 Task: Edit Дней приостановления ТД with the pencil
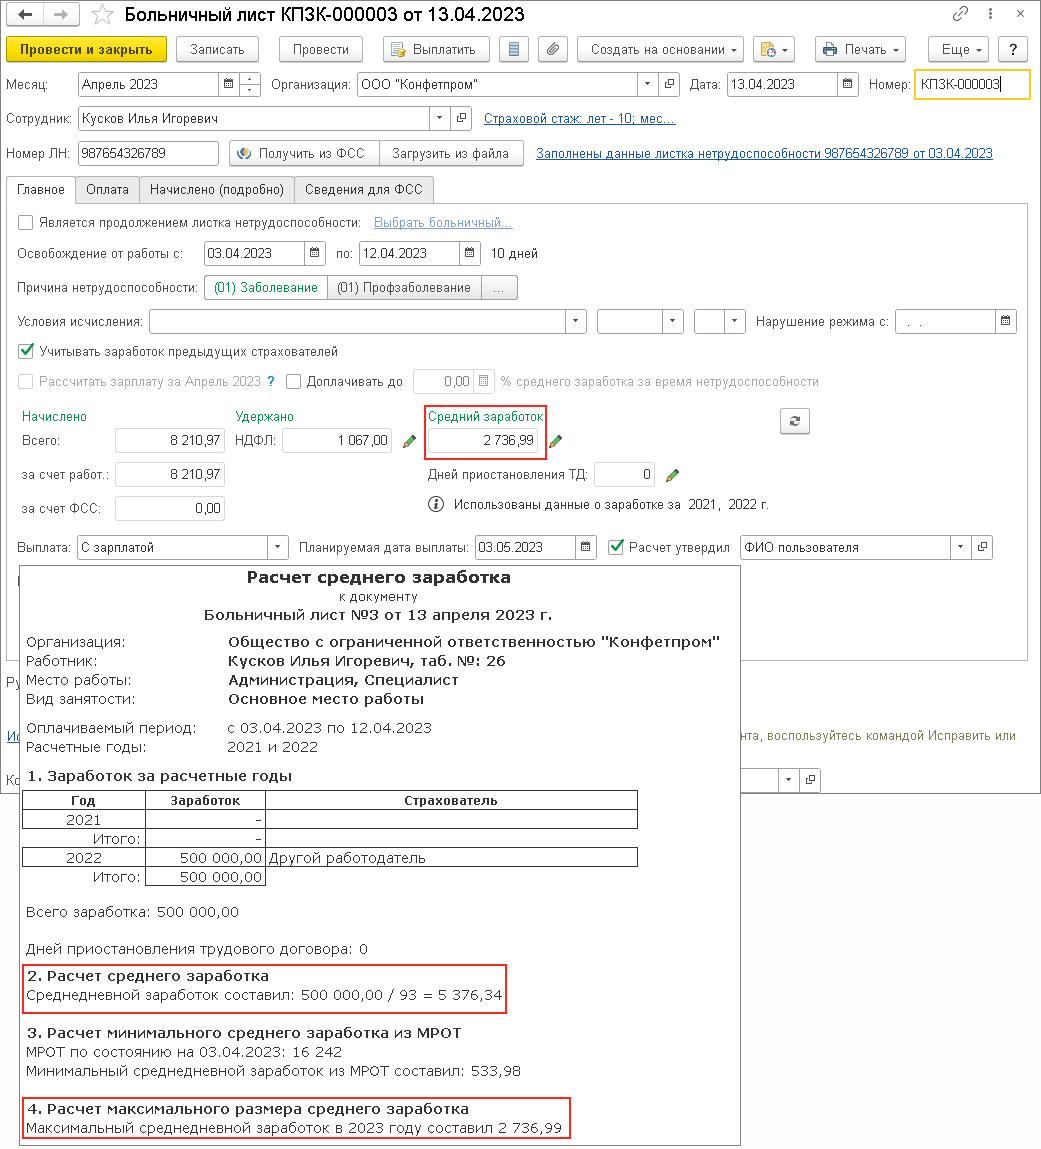[x=673, y=475]
